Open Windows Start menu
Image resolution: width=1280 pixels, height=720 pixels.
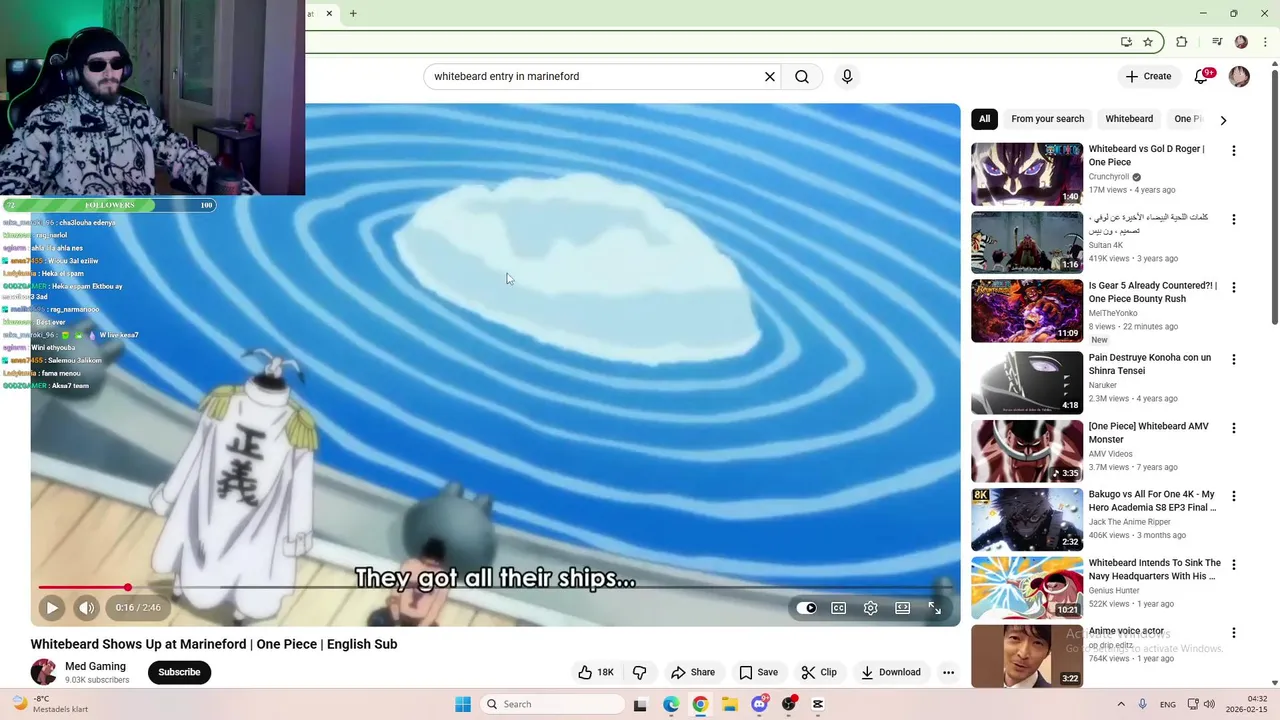point(463,704)
